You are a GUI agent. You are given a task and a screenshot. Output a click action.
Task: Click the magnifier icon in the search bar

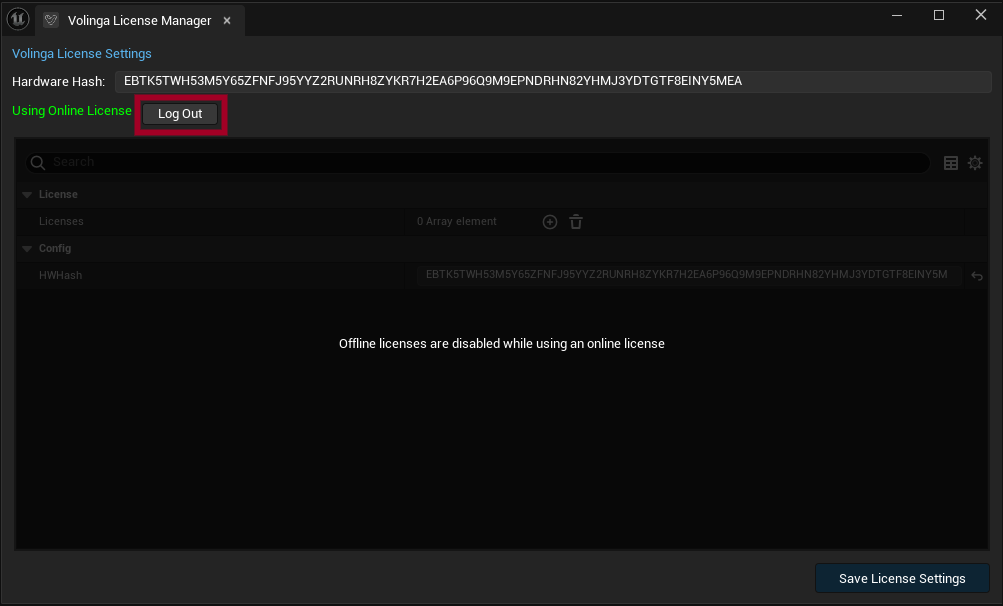[x=38, y=163]
